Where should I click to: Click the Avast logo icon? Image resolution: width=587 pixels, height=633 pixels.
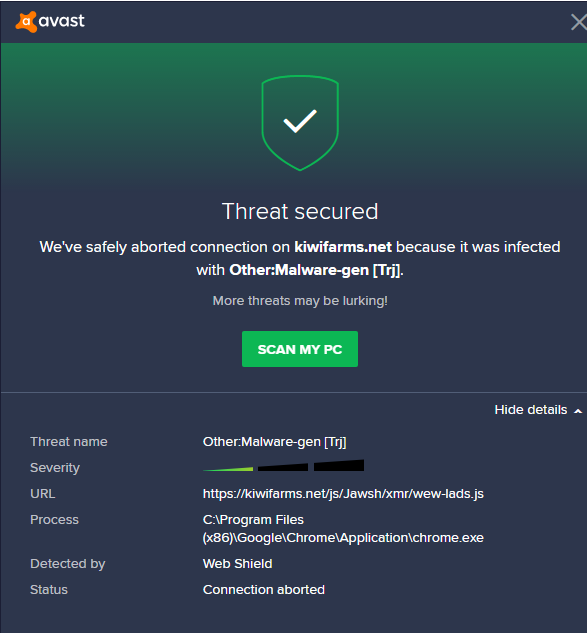tap(26, 21)
